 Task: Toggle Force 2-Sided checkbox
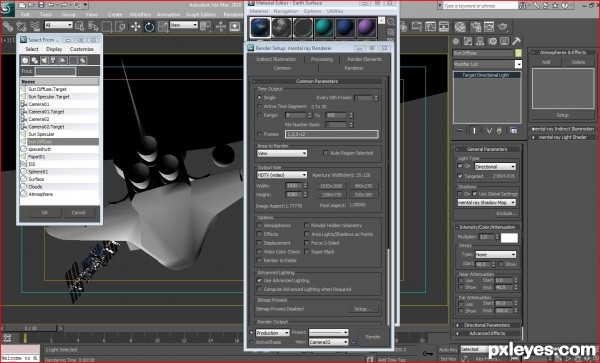(x=307, y=243)
